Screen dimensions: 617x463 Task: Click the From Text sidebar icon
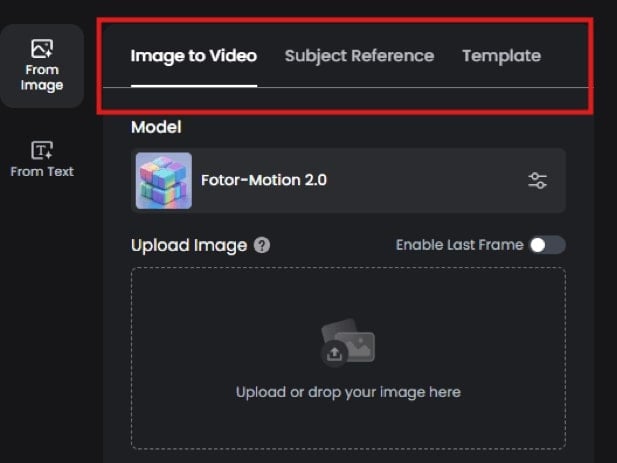pyautogui.click(x=42, y=150)
